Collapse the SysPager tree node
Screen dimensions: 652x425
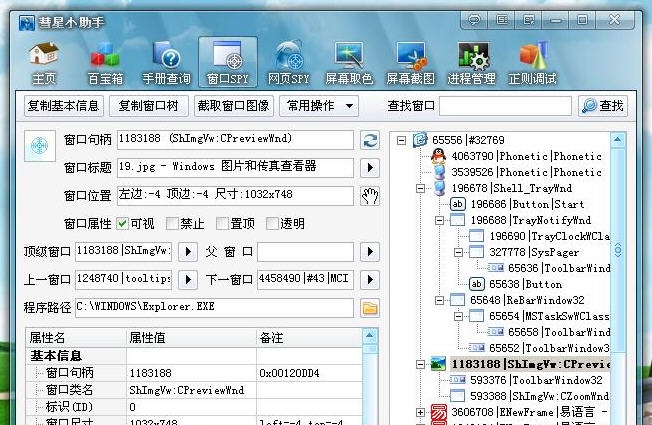click(458, 252)
